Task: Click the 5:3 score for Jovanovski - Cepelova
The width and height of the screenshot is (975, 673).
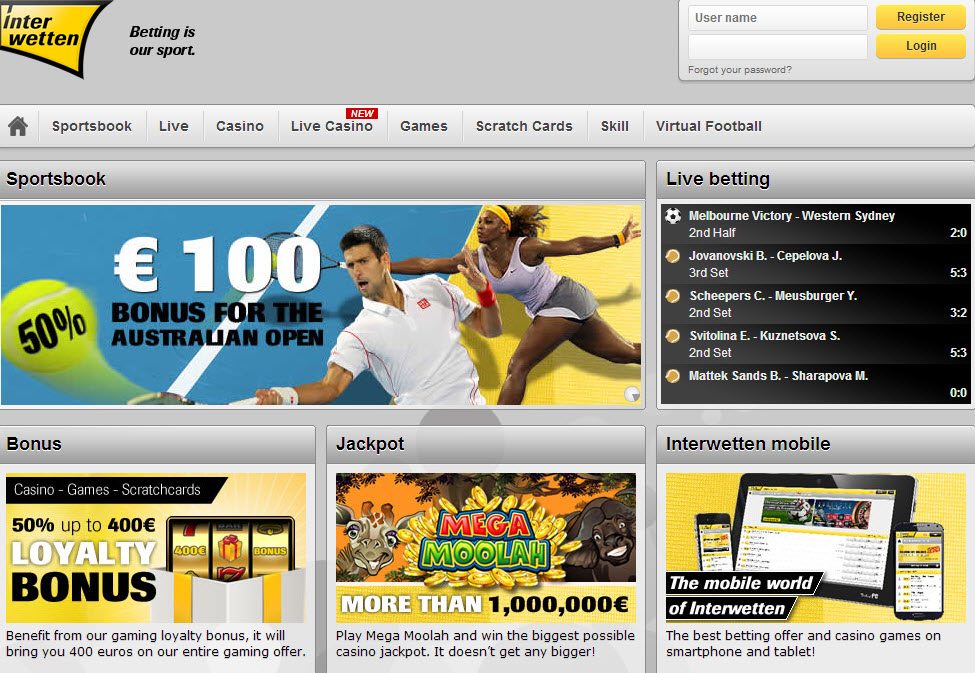Action: [958, 272]
